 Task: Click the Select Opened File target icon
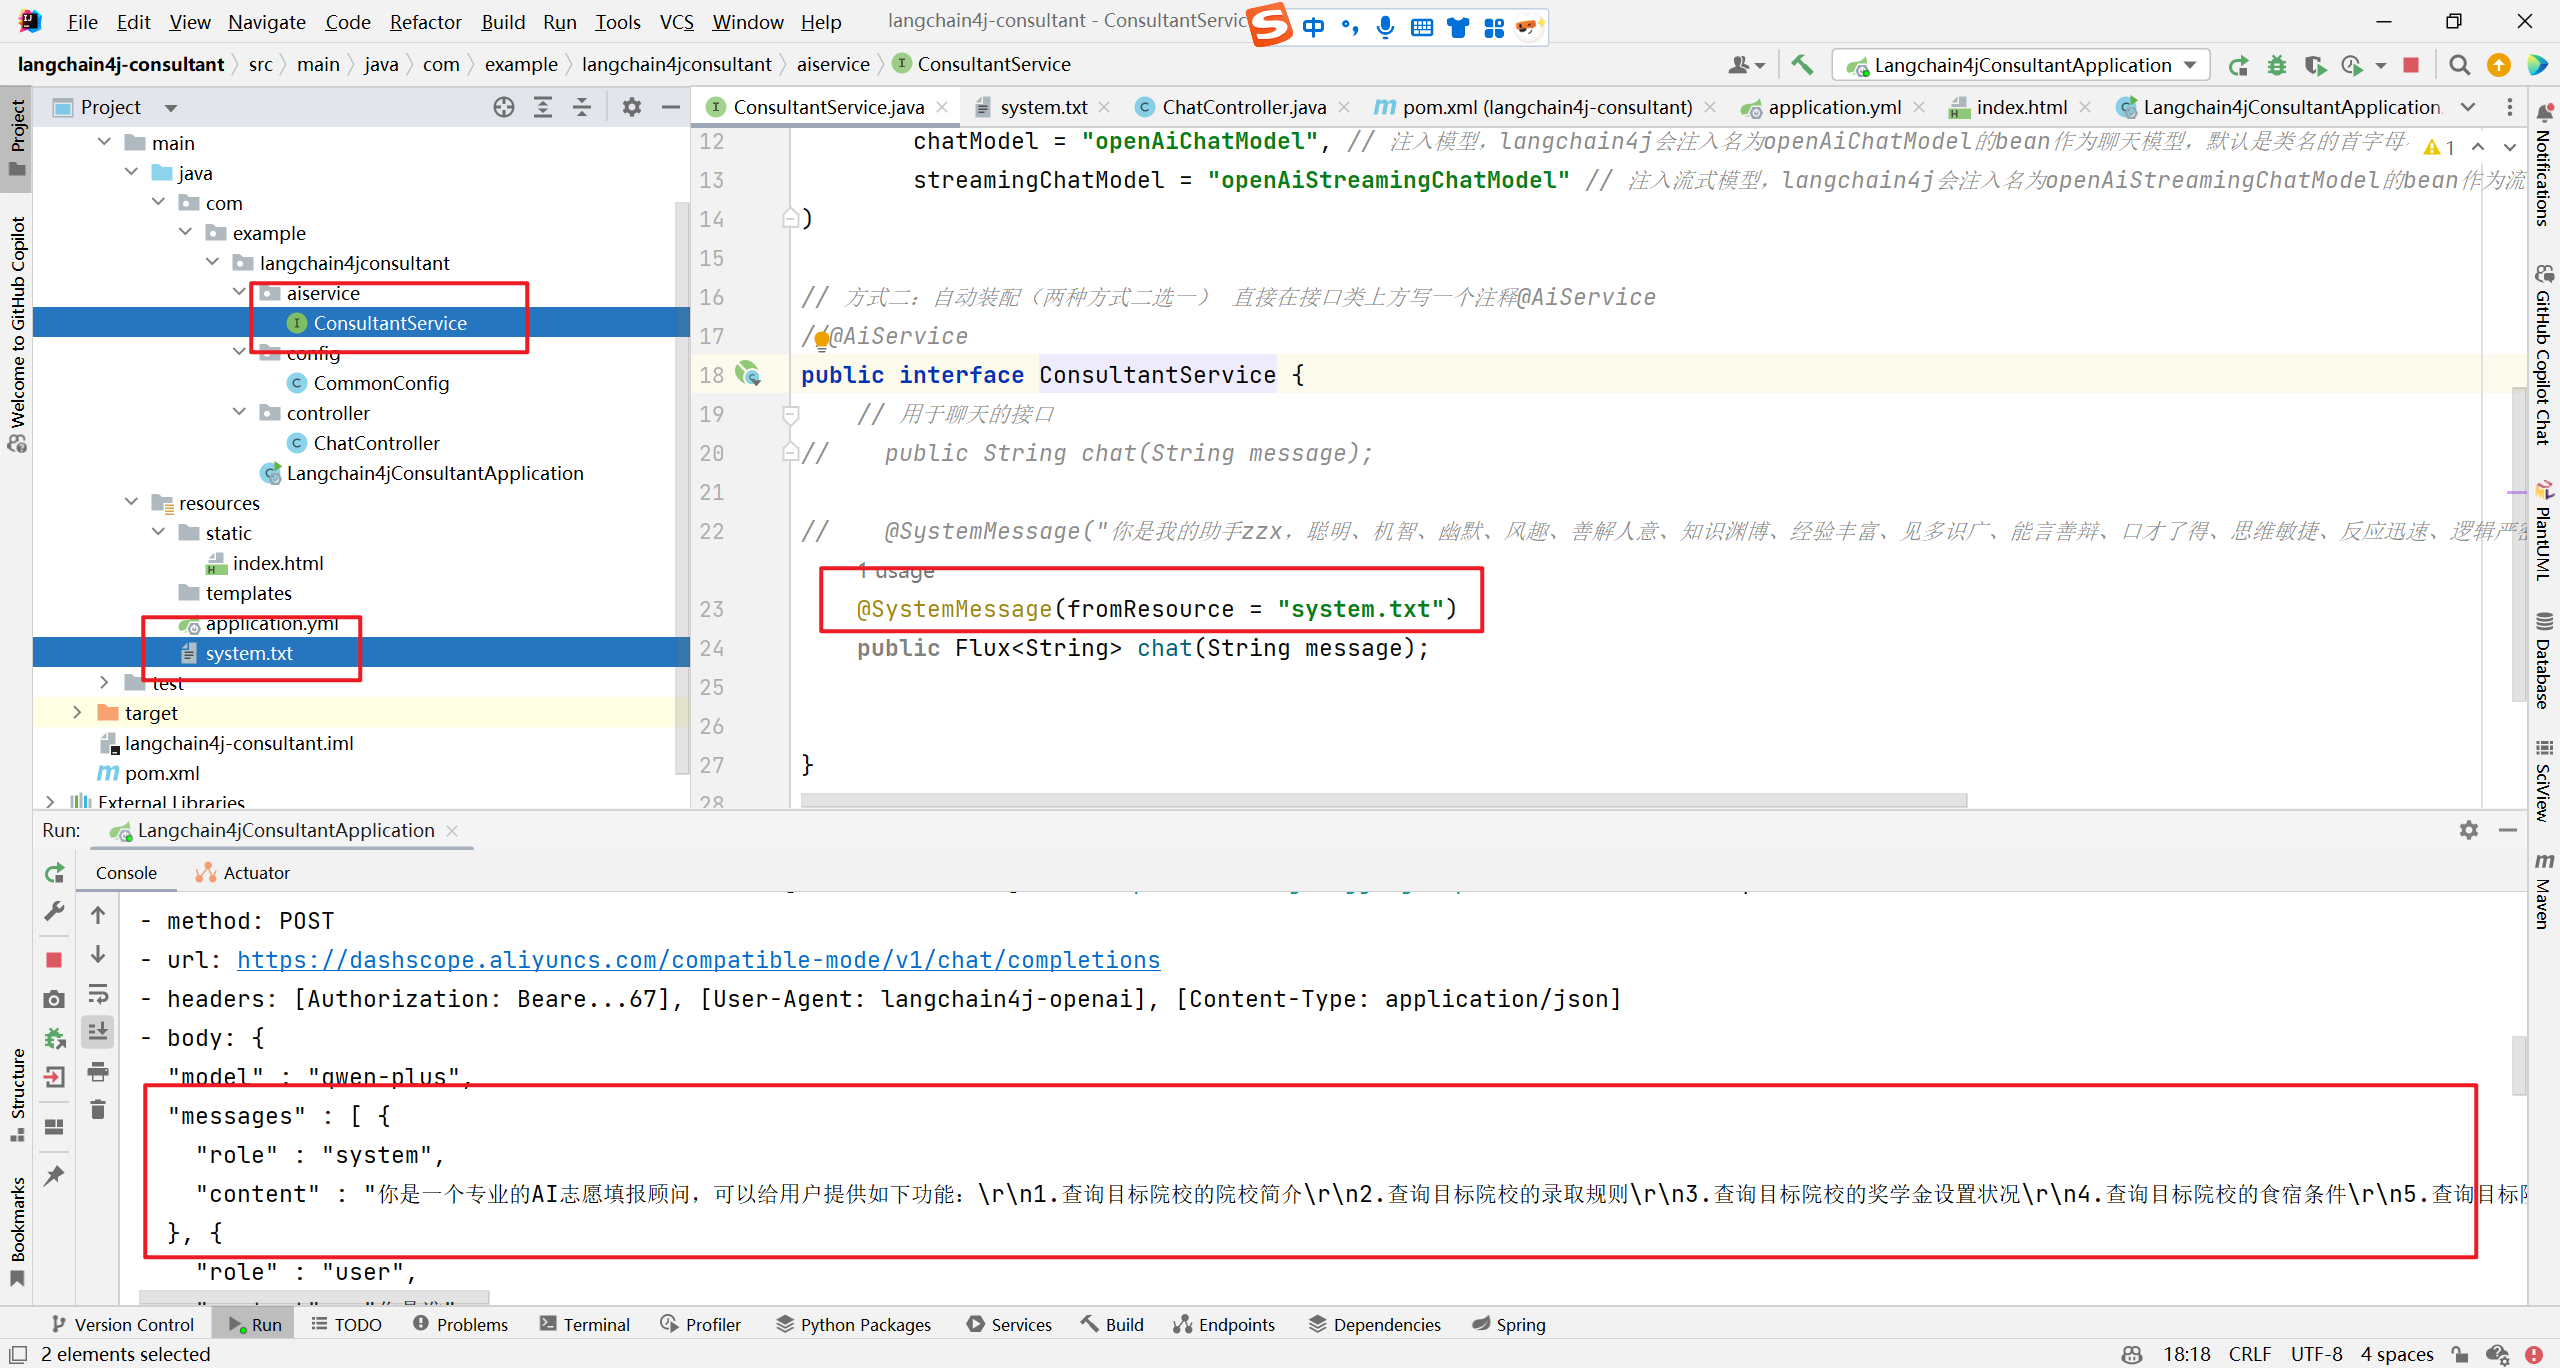click(x=504, y=107)
